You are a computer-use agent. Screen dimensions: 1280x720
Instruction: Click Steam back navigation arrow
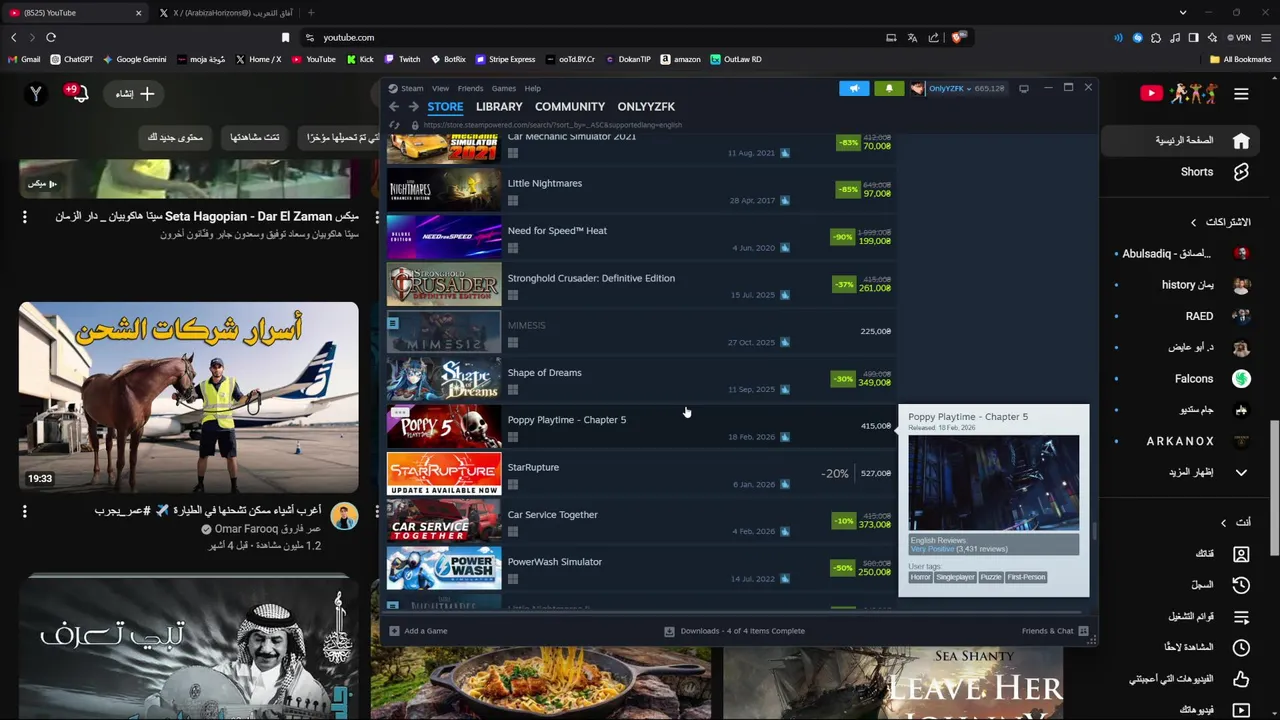point(394,107)
